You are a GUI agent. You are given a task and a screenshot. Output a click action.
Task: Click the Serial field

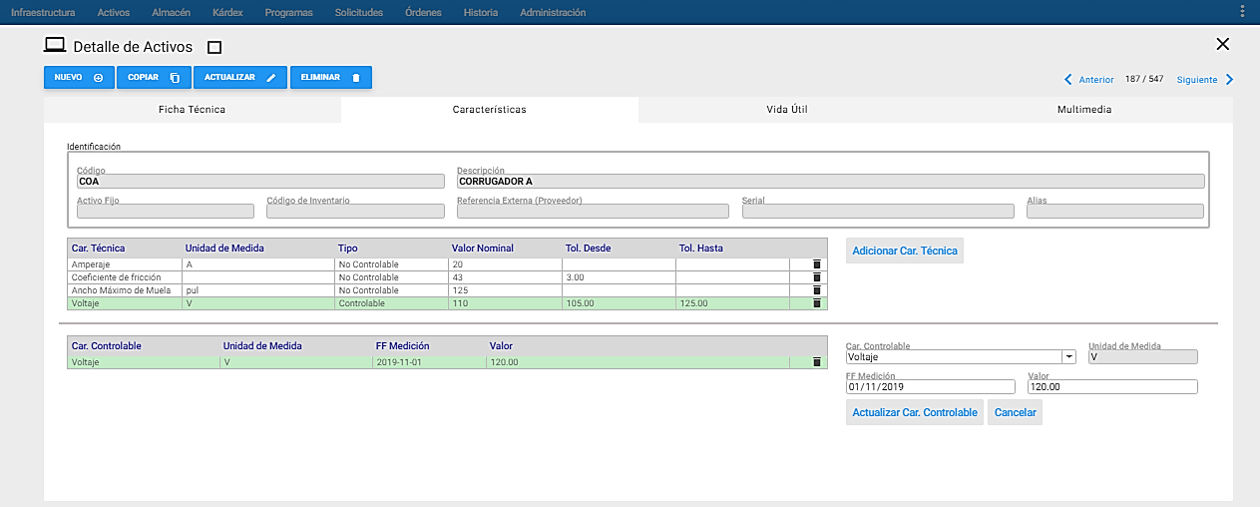coord(878,211)
